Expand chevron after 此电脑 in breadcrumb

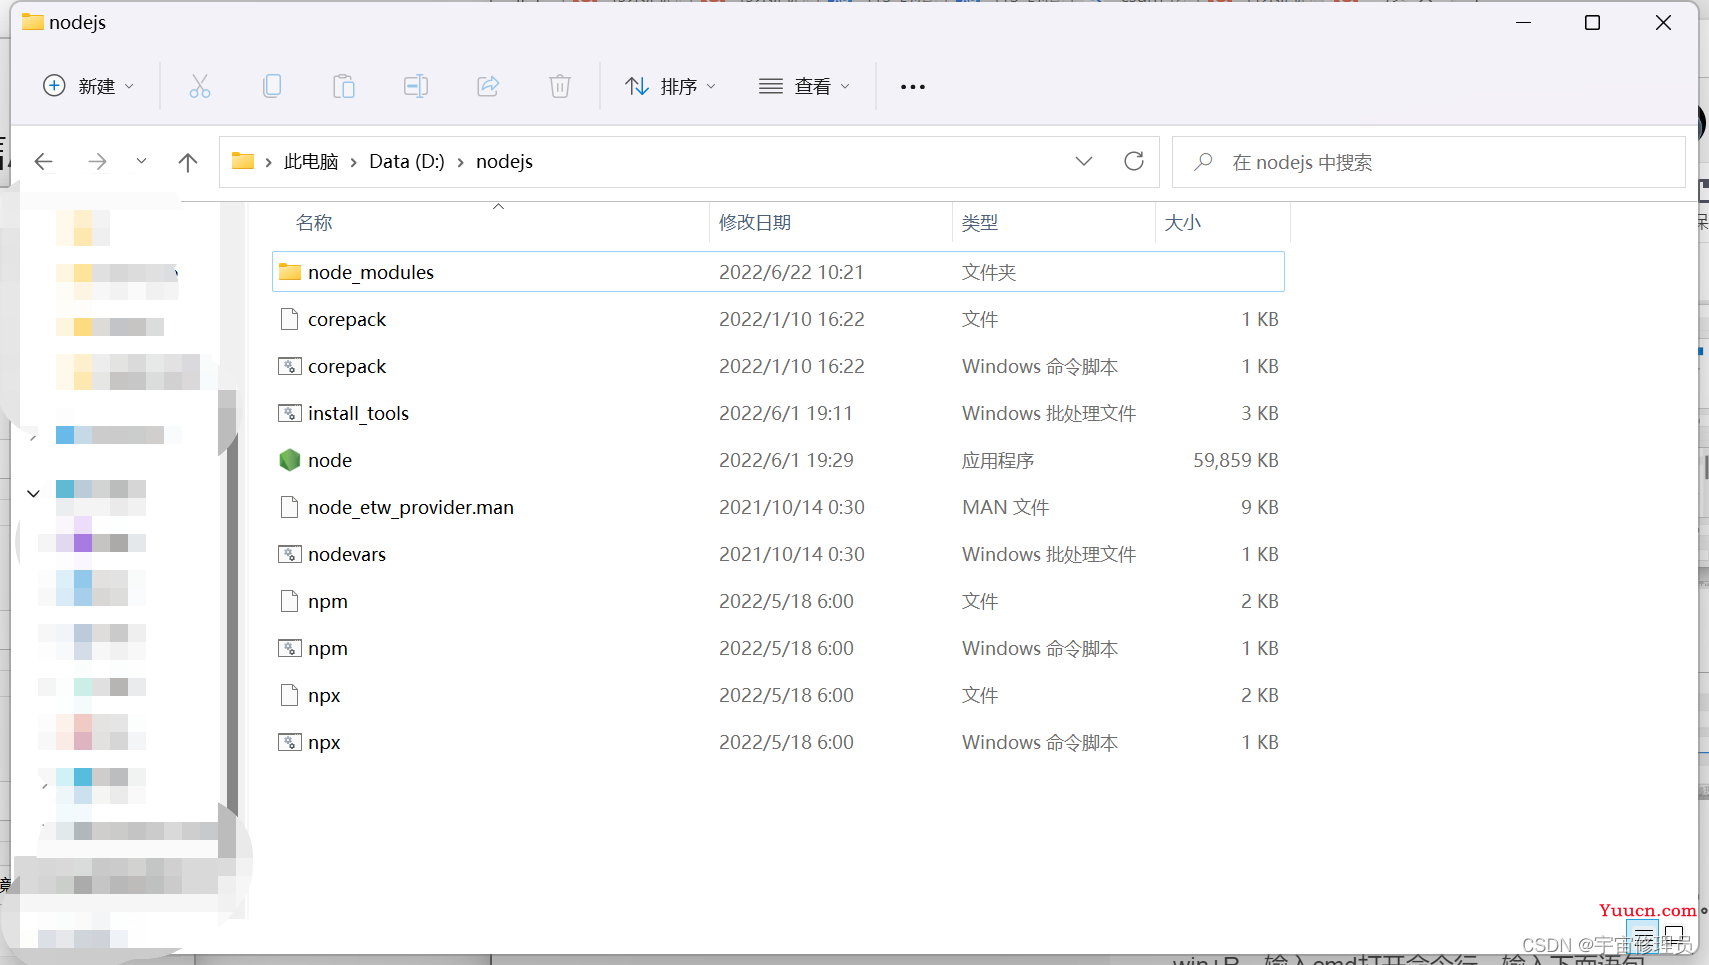354,162
